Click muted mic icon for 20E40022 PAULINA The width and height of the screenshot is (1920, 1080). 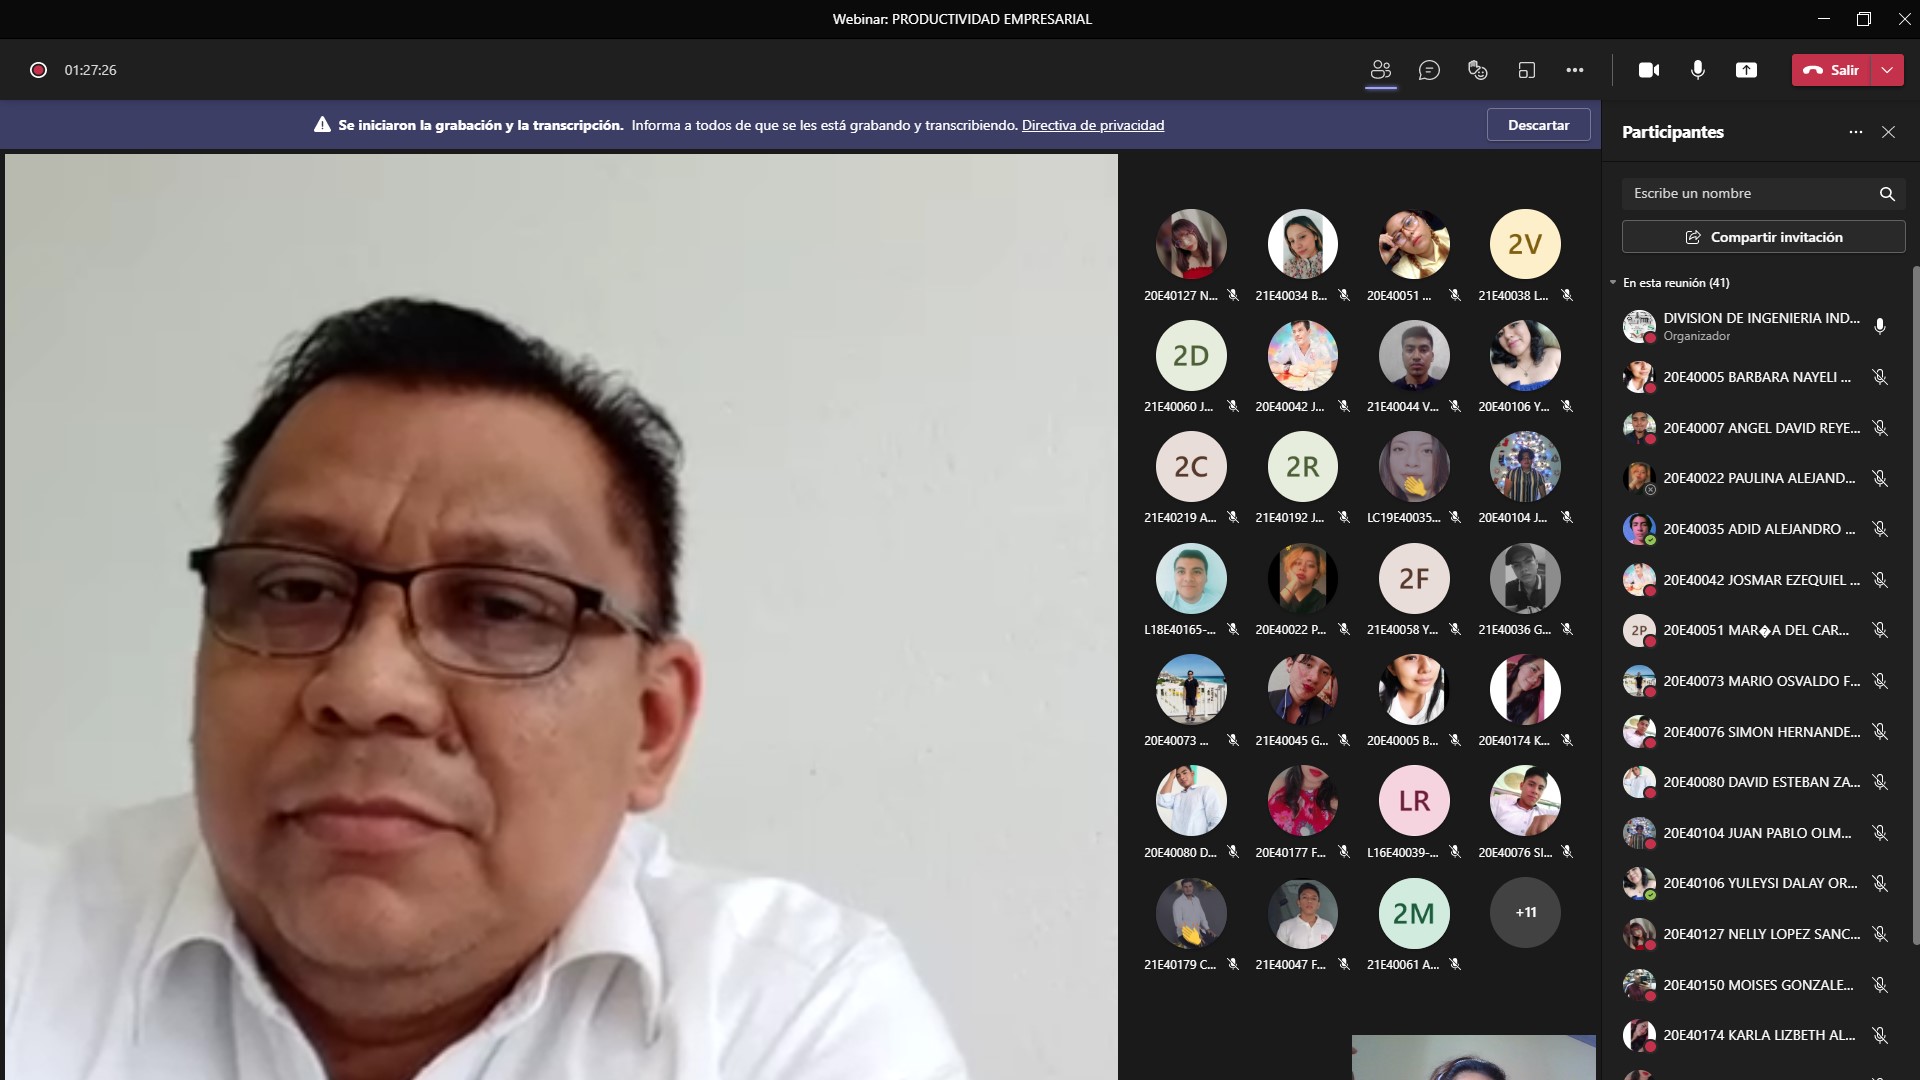coord(1880,478)
